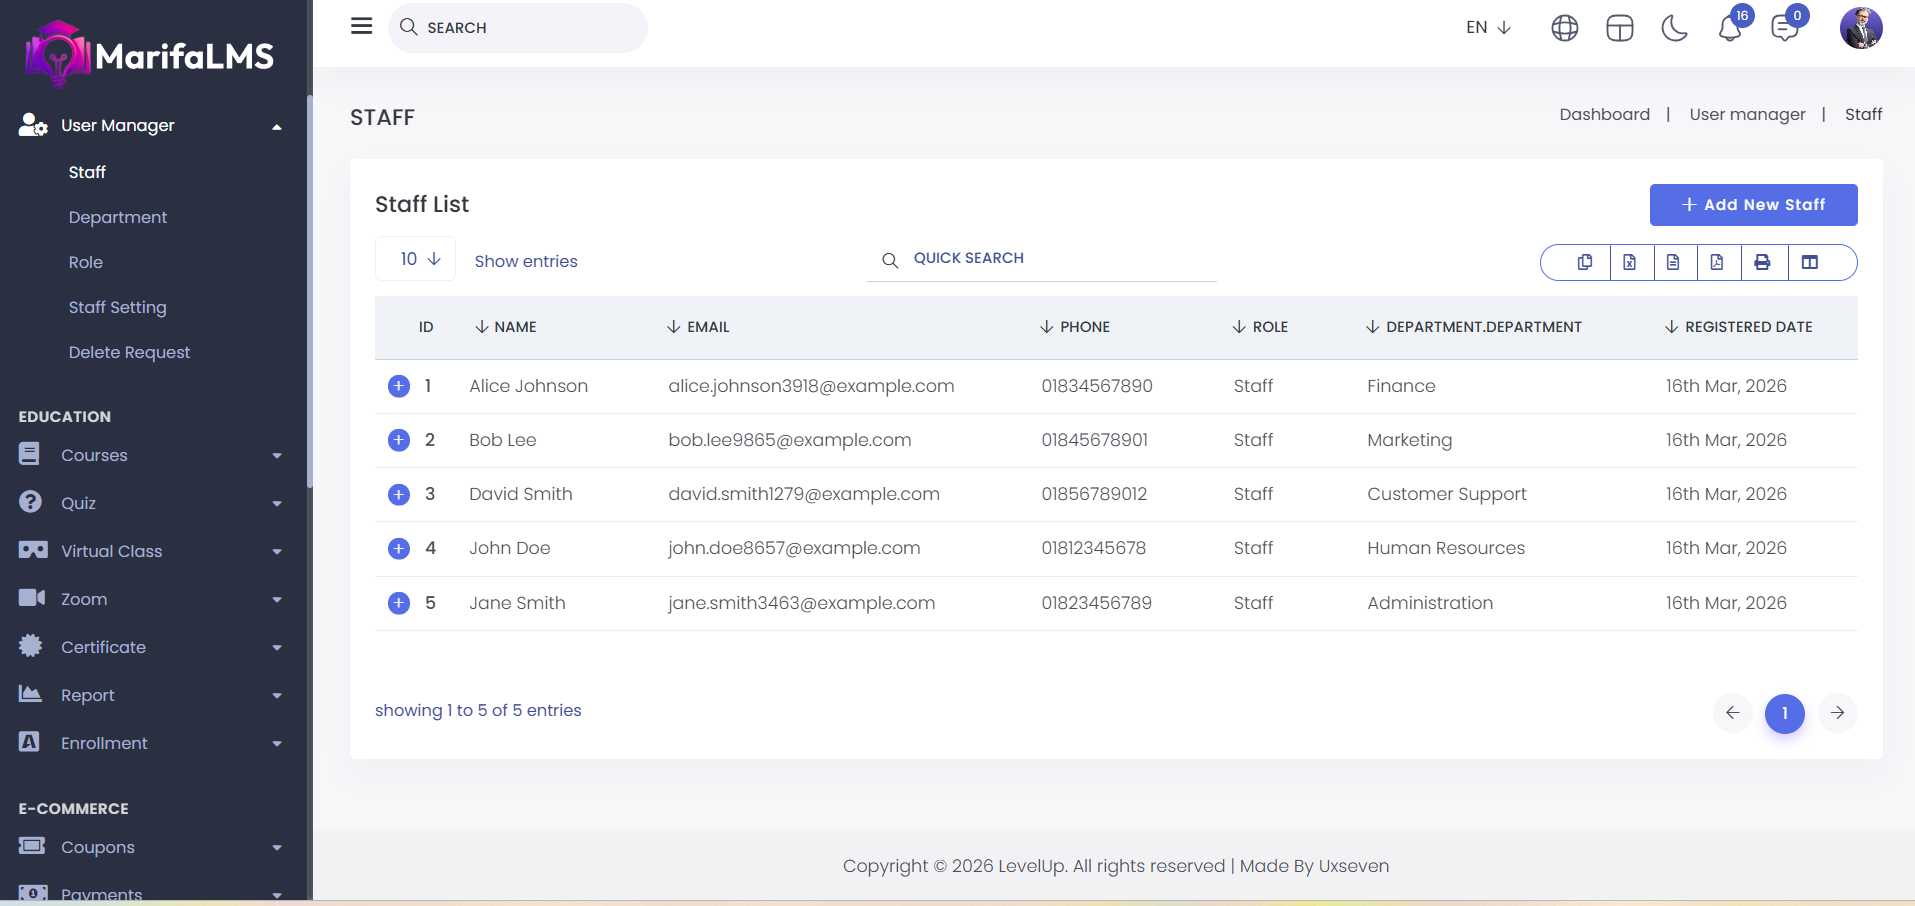Viewport: 1915px width, 906px height.
Task: Click the Add New Staff button
Action: (1753, 205)
